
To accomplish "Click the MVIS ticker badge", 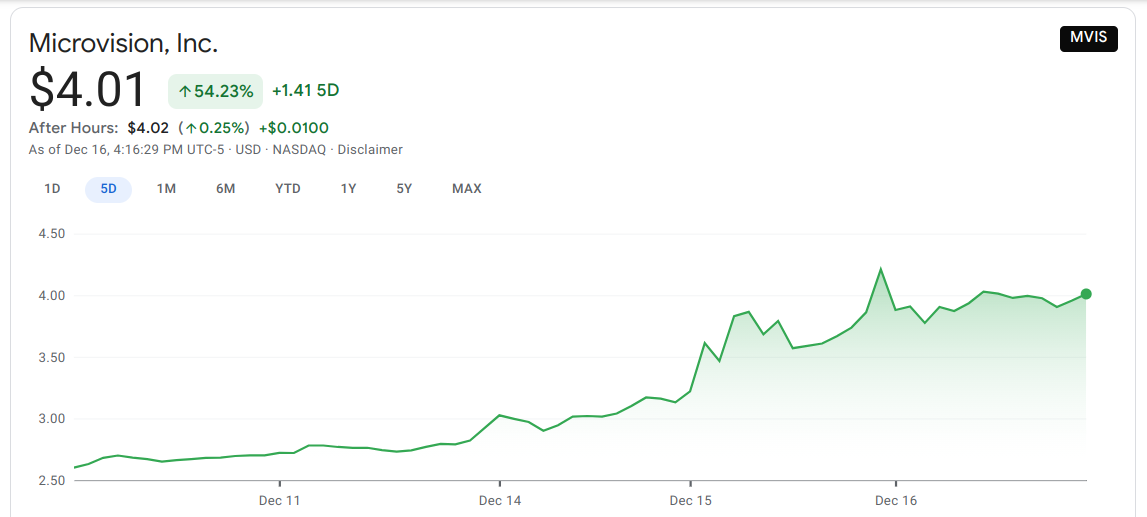I will tap(1088, 39).
